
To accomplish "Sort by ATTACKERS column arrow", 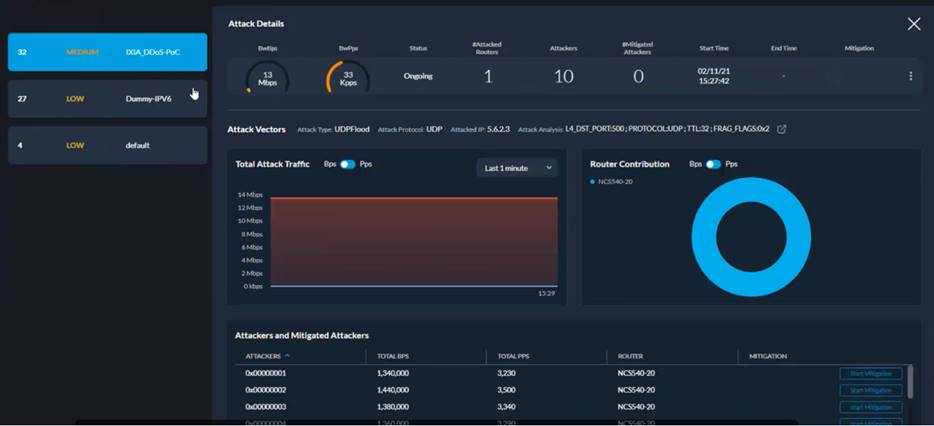I will coord(288,356).
